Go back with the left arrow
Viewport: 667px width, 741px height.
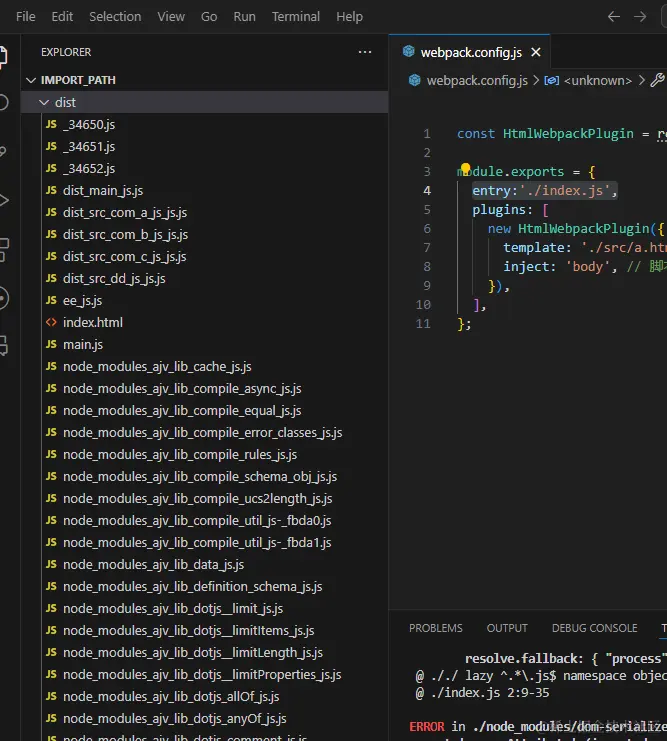614,17
